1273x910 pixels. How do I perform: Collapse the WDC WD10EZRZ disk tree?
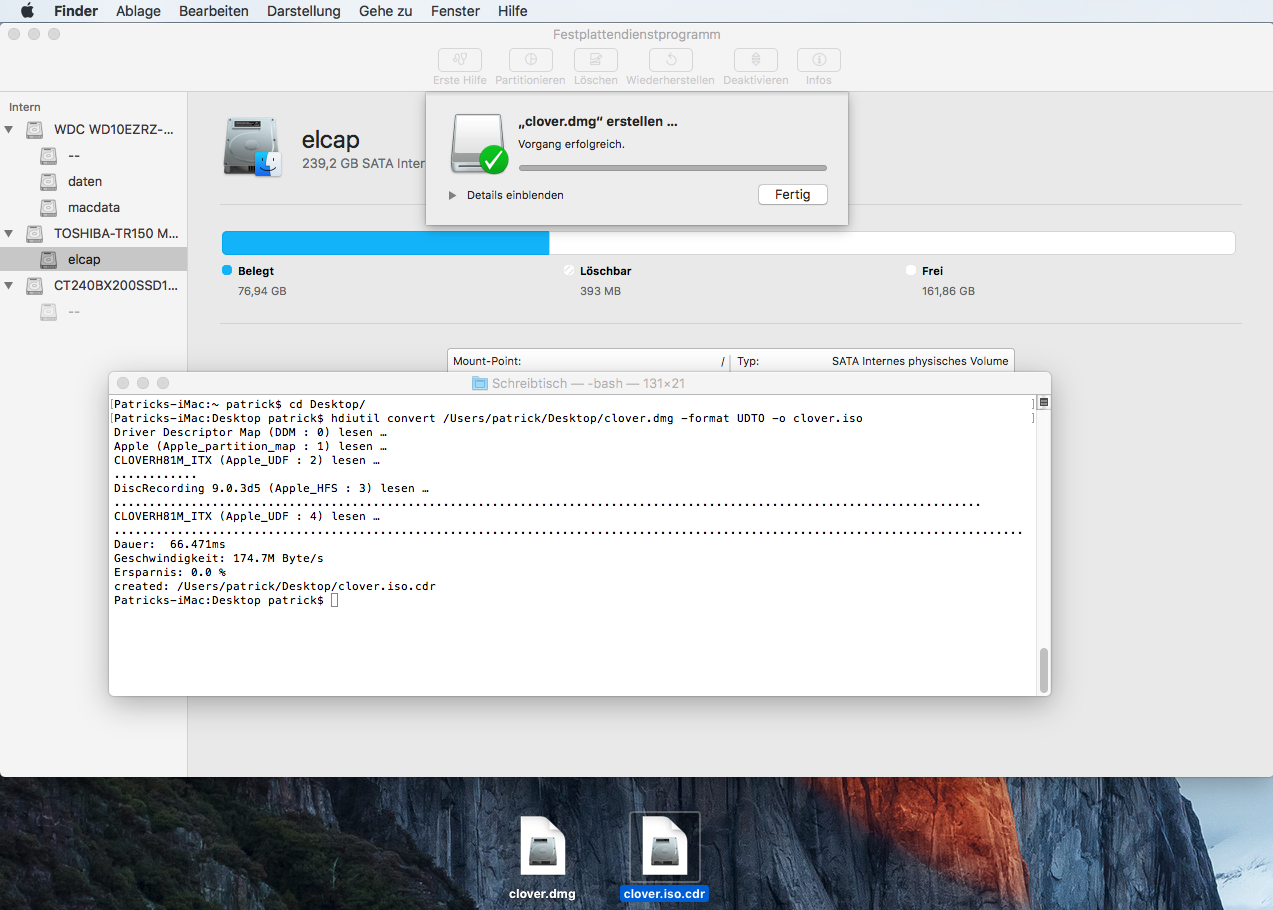(10, 130)
